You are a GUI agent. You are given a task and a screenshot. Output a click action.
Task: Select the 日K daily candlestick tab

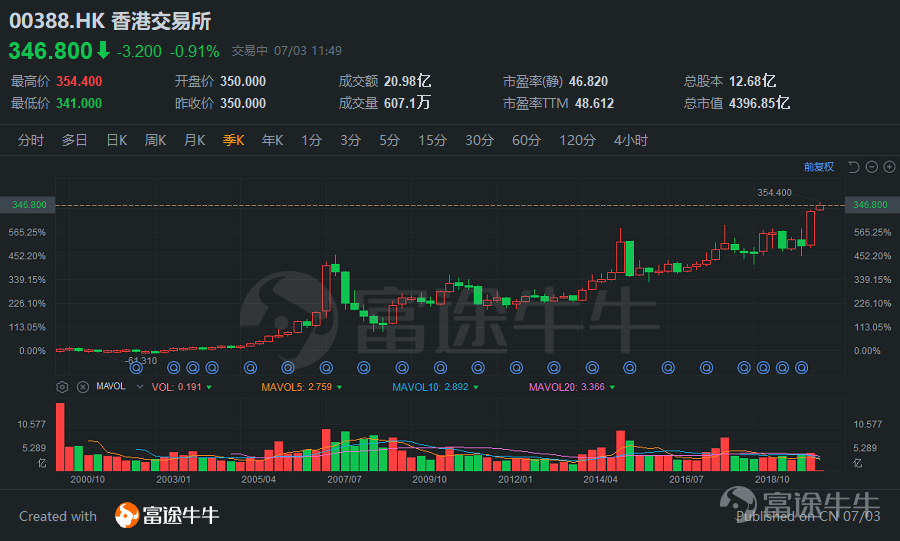coord(117,140)
